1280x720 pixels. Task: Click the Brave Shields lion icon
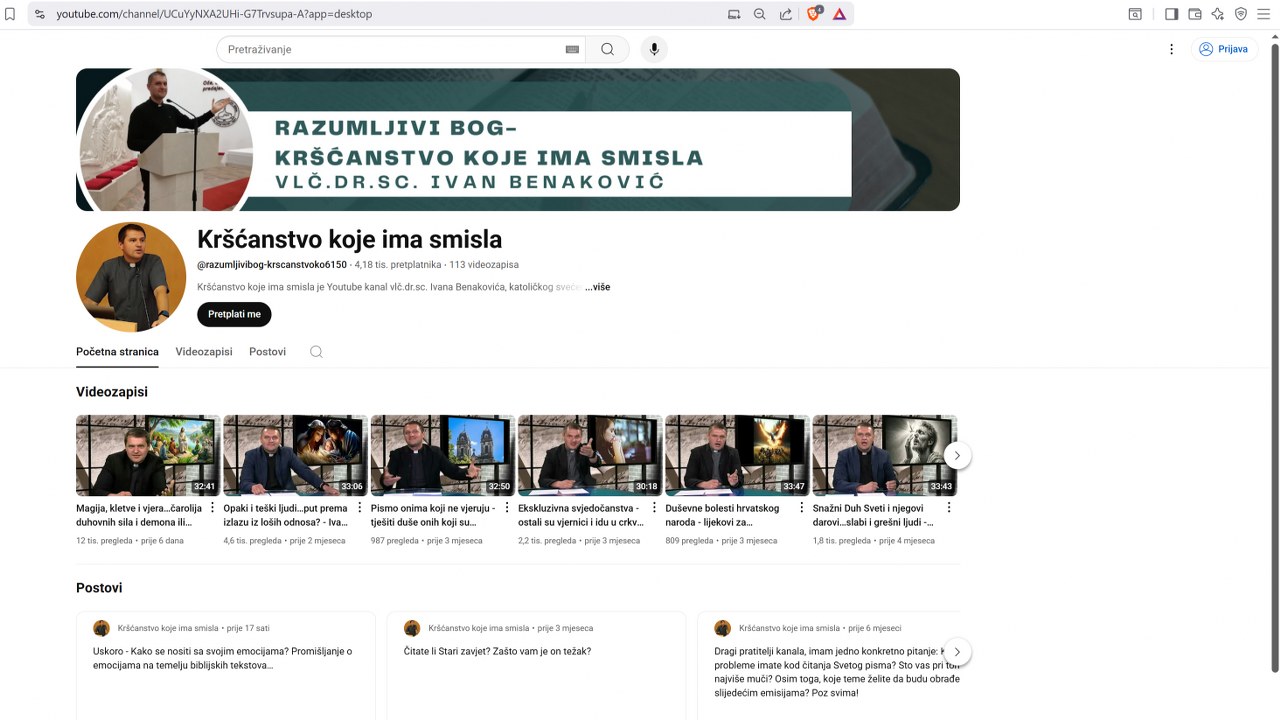814,14
